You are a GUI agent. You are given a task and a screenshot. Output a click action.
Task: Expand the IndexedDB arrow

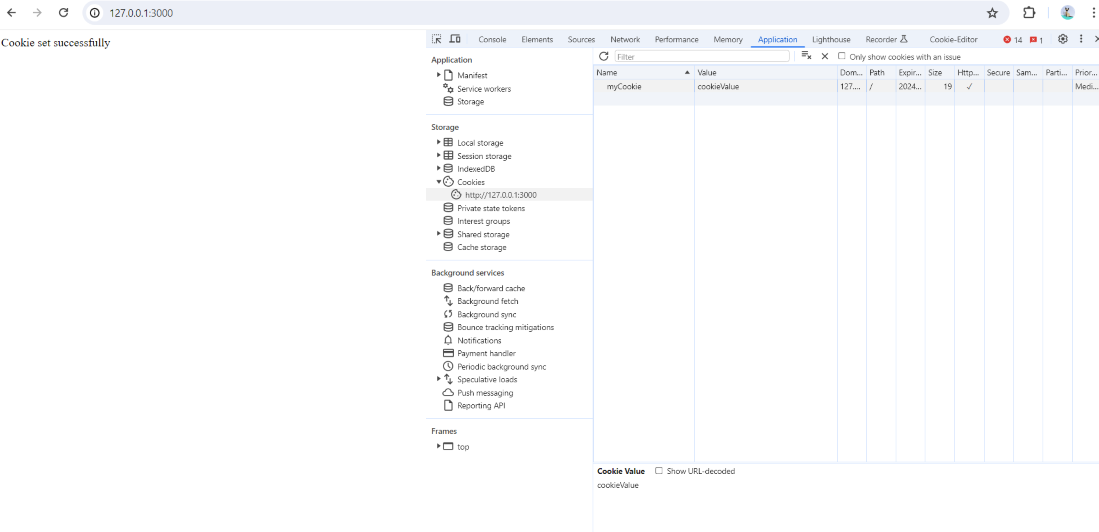pyautogui.click(x=439, y=168)
